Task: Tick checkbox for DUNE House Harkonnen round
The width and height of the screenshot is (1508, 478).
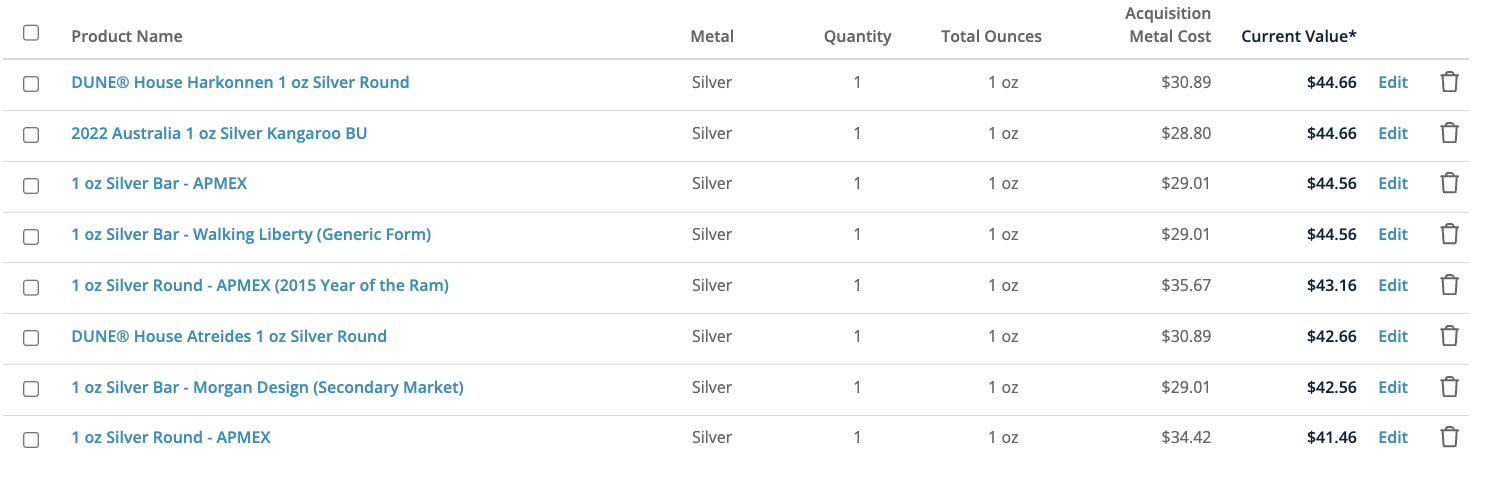Action: (x=31, y=84)
